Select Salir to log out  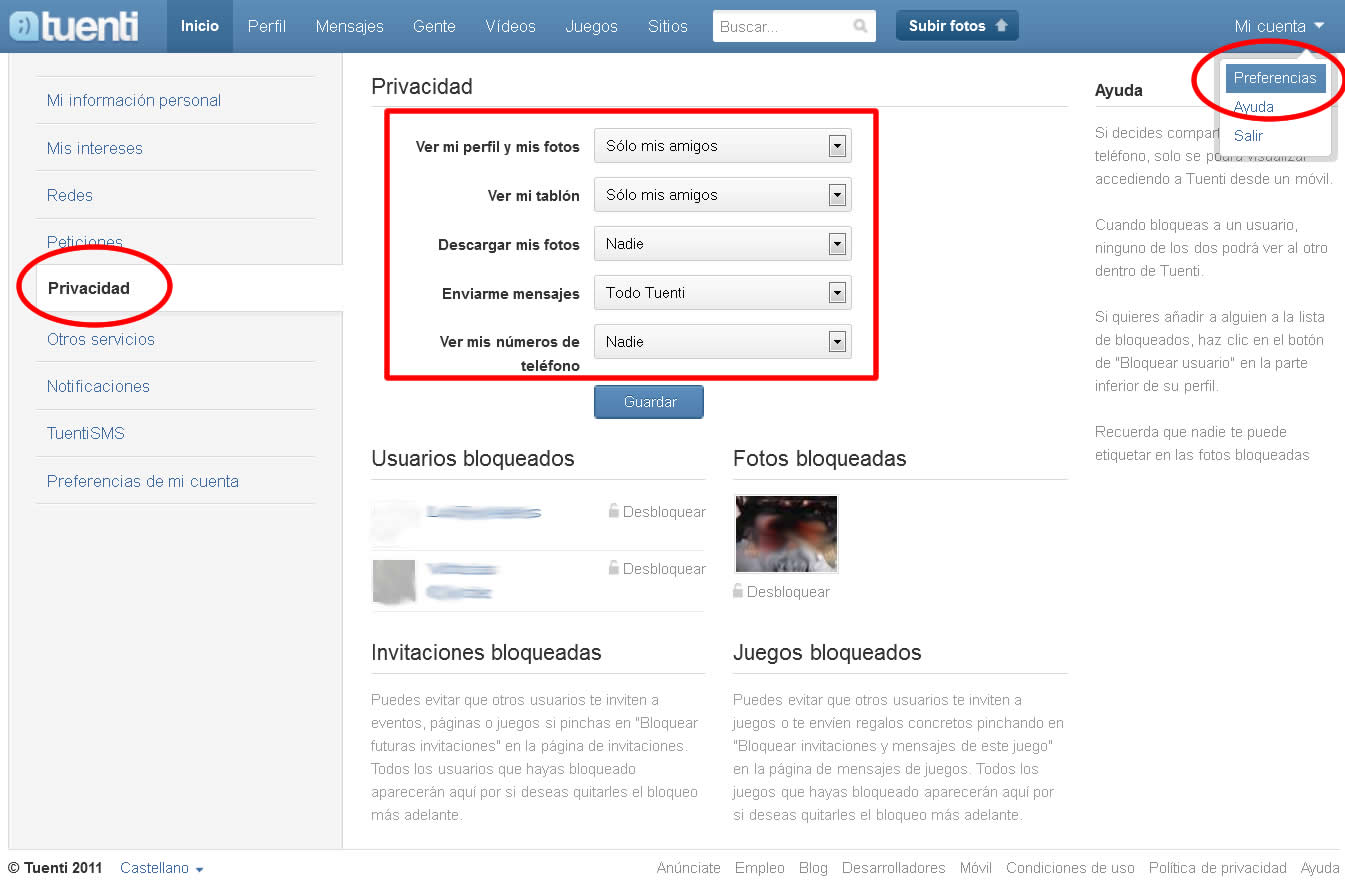pos(1248,136)
